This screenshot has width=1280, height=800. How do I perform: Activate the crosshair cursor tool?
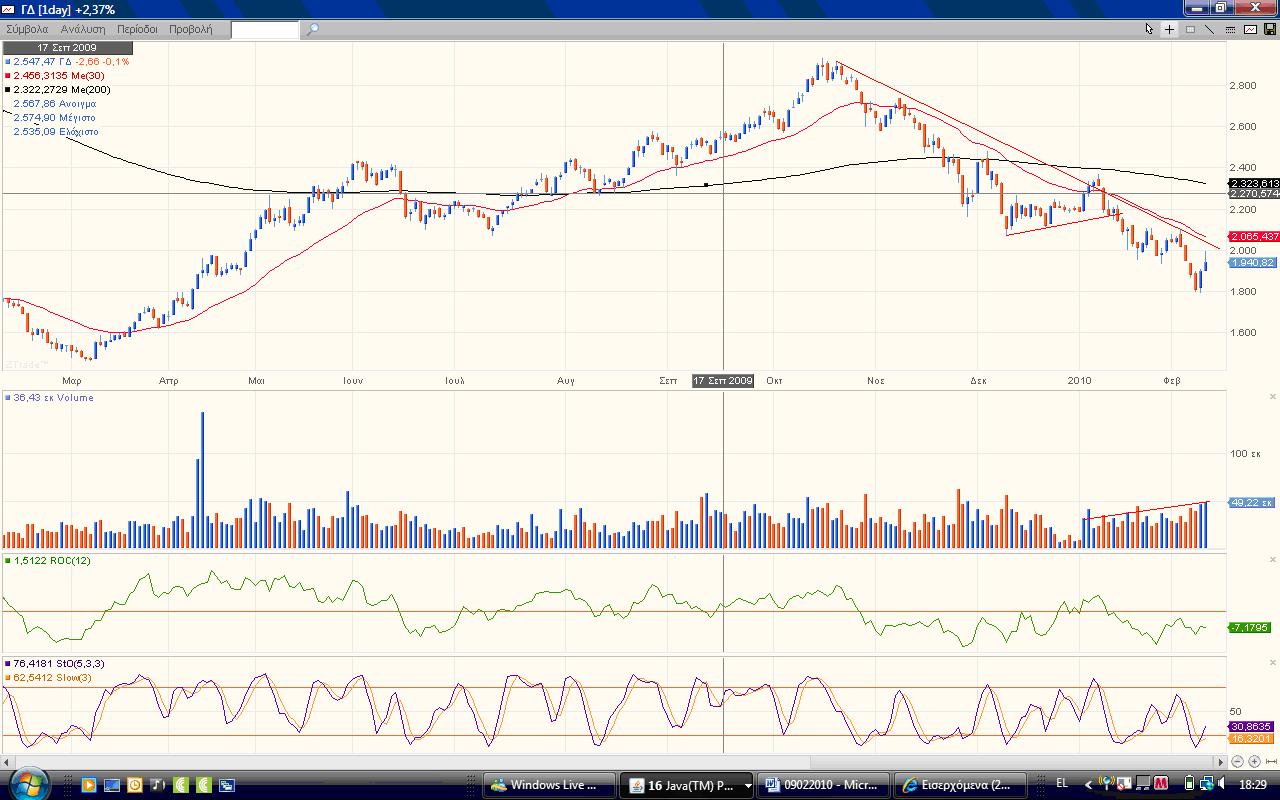[1169, 30]
